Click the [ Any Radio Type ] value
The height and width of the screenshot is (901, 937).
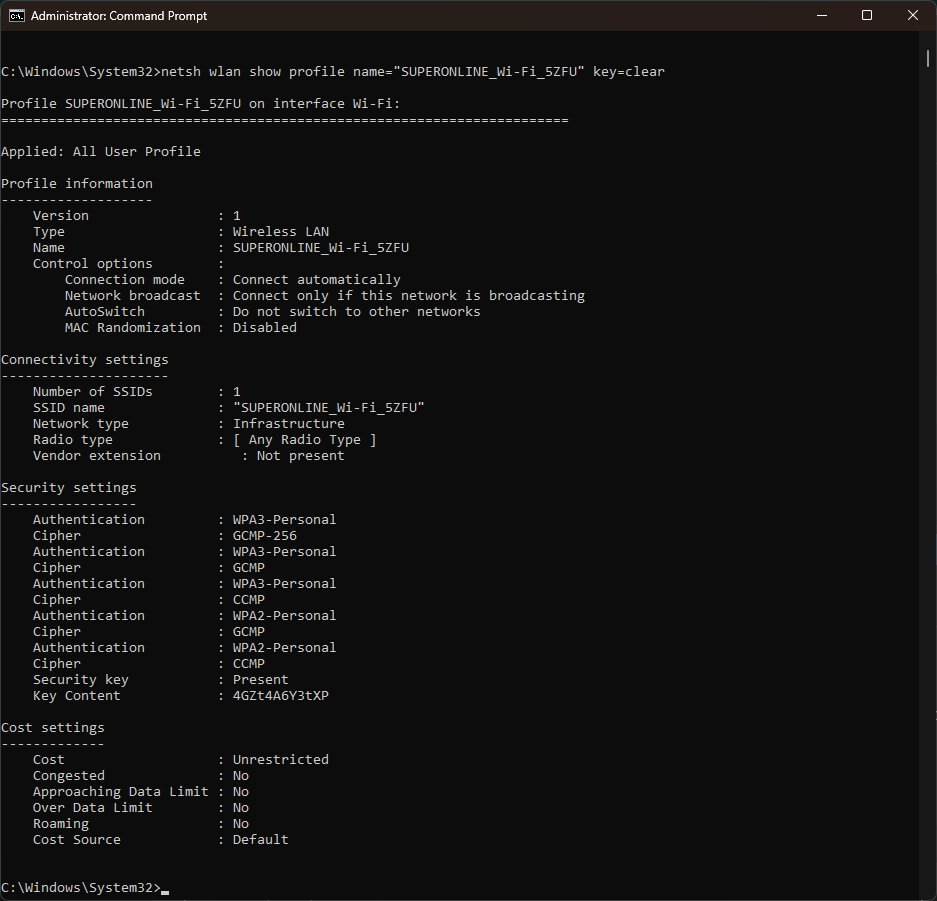[304, 440]
